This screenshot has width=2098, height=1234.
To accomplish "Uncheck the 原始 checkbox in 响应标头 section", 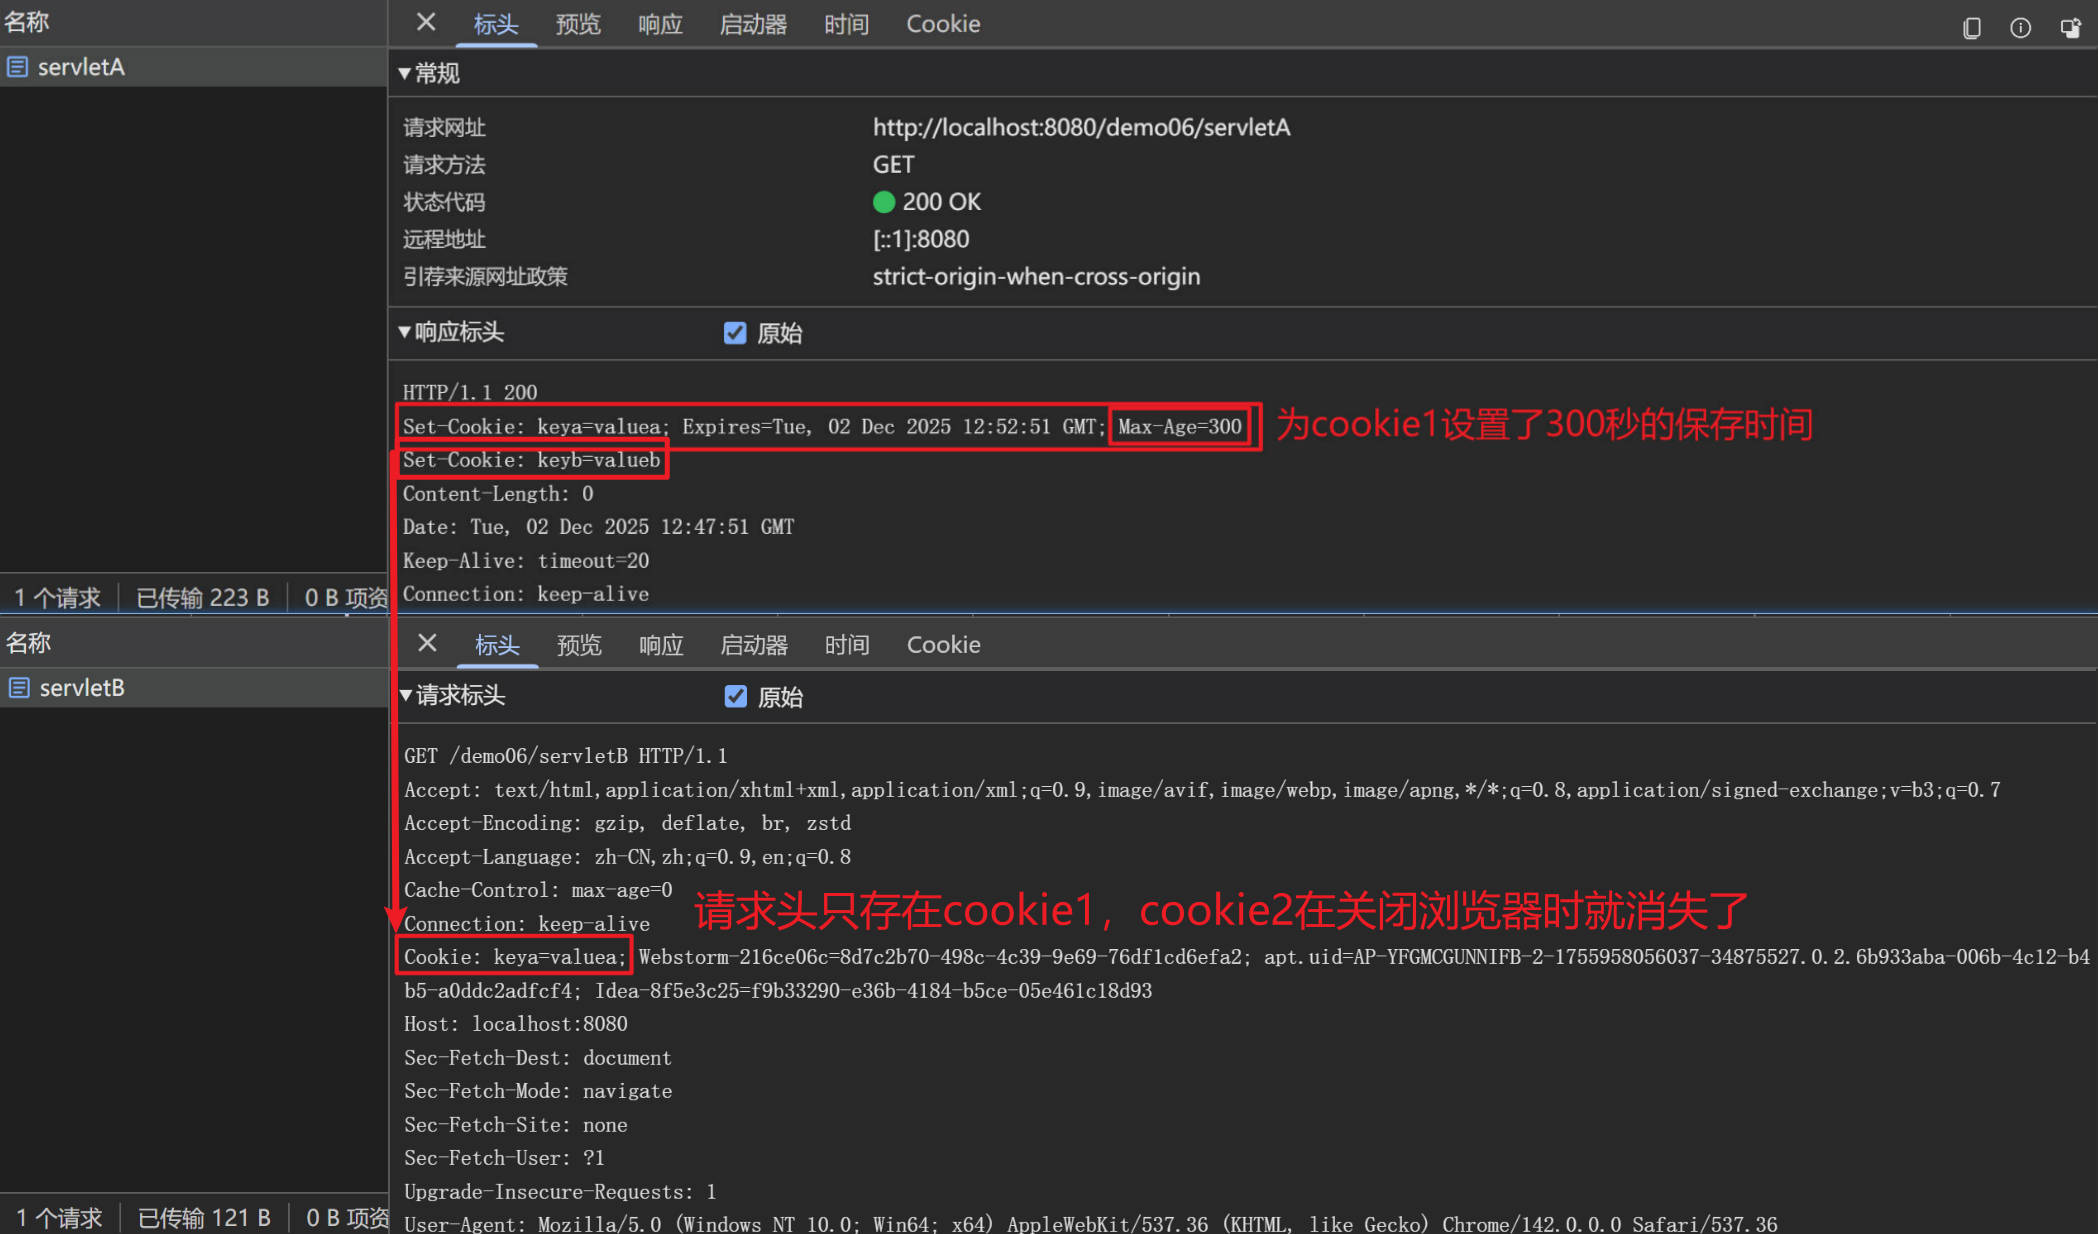I will click(x=735, y=333).
